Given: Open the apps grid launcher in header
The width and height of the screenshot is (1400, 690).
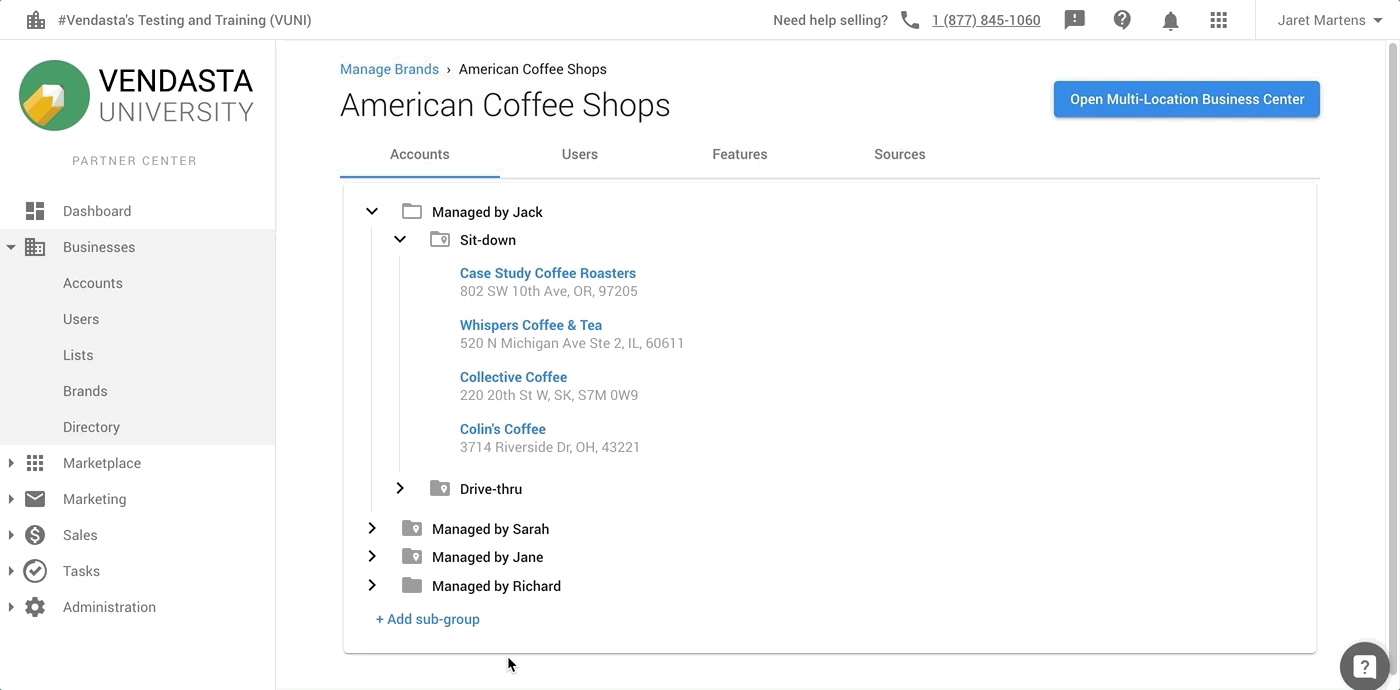Looking at the screenshot, I should 1219,20.
